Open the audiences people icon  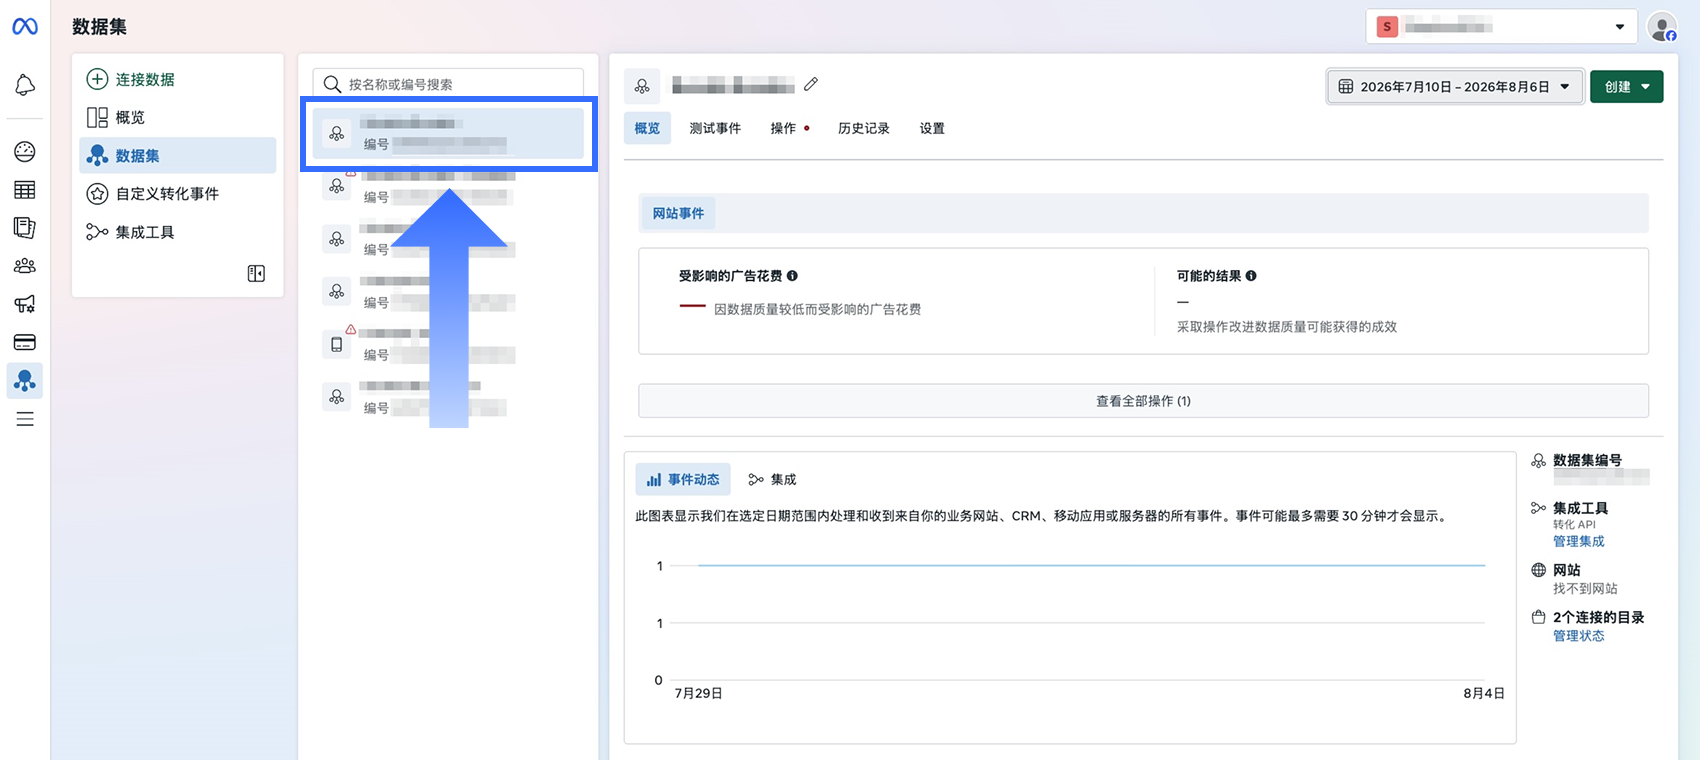tap(25, 266)
